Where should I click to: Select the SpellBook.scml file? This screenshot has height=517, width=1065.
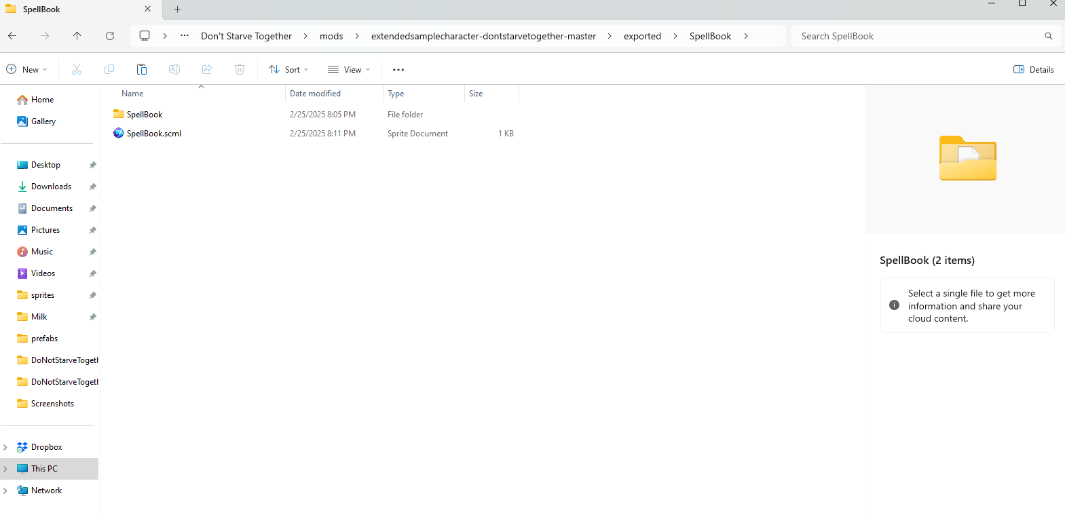154,133
